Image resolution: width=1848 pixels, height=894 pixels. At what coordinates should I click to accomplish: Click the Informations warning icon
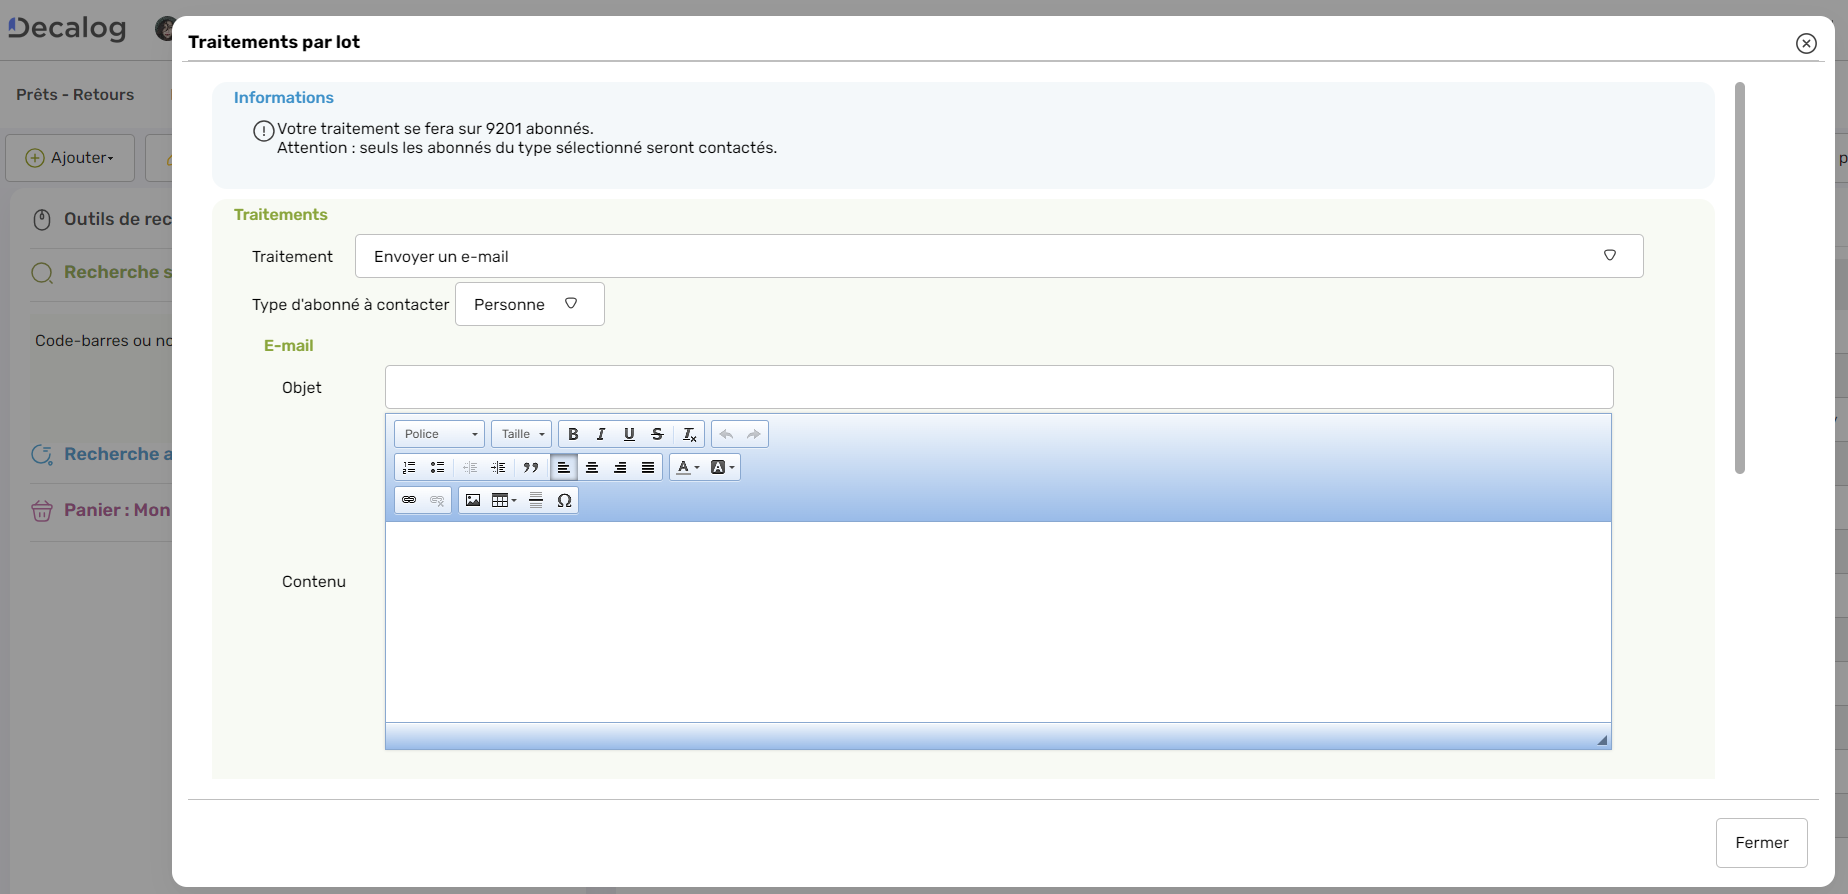263,131
